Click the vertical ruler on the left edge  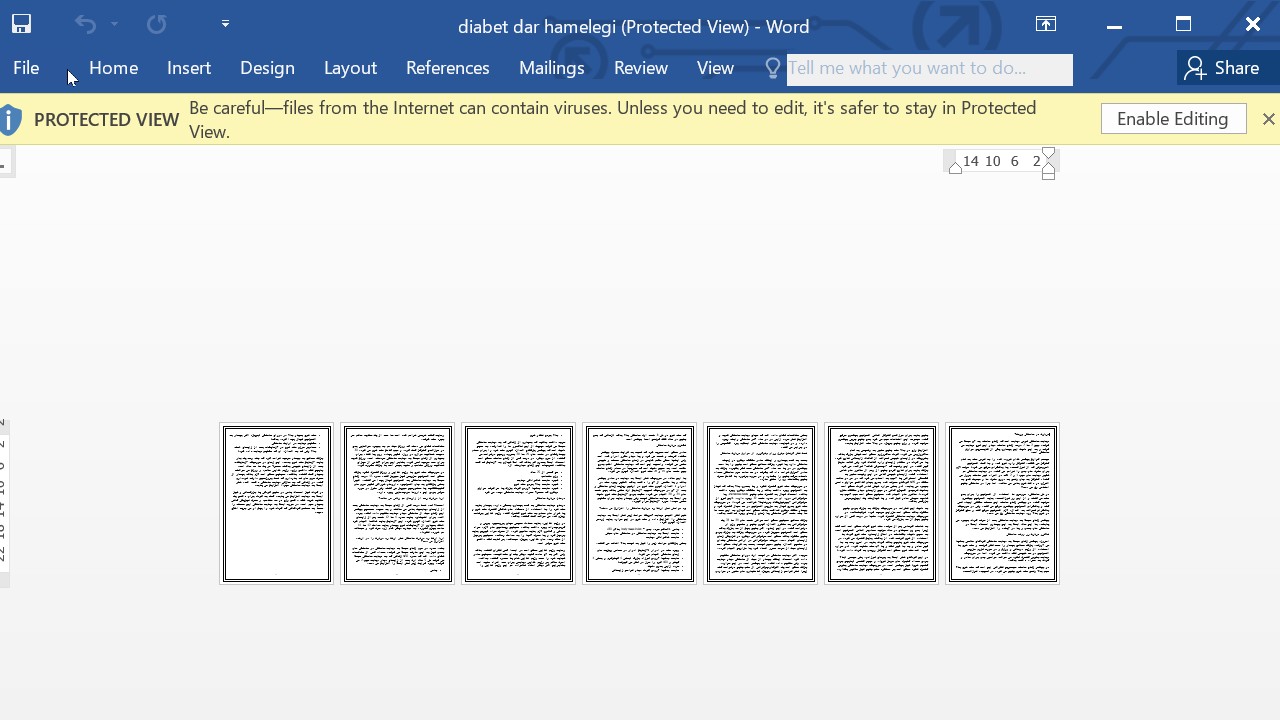4,502
